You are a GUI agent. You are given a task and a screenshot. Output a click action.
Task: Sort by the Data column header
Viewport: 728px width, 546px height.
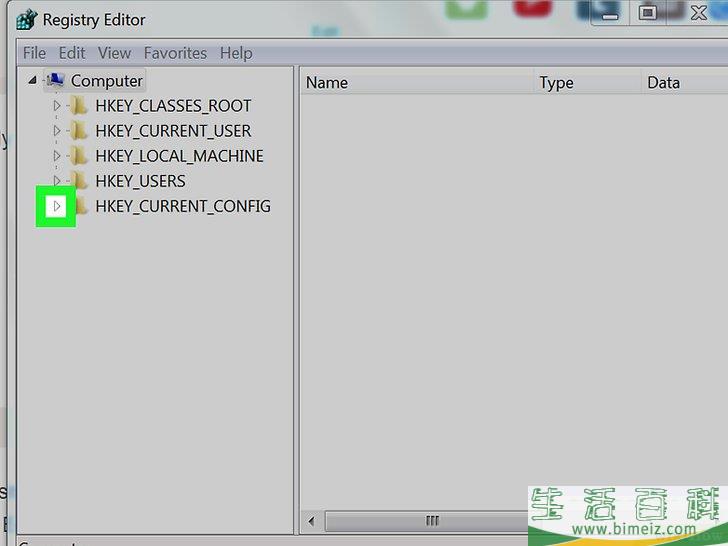pos(685,82)
